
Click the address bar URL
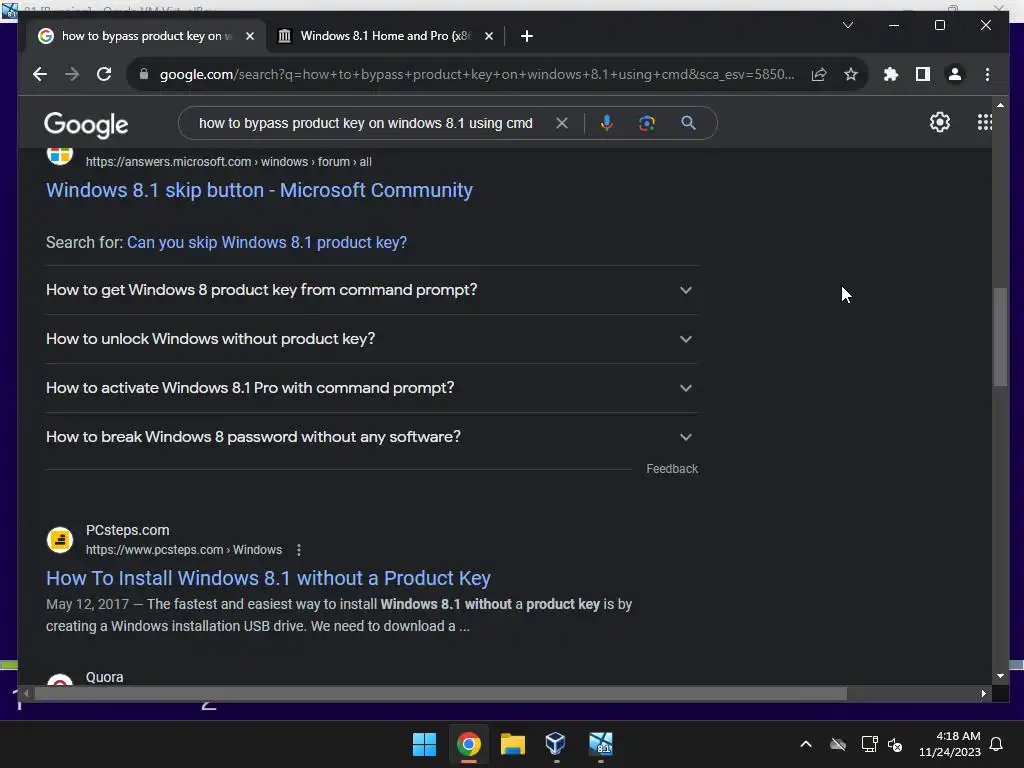(477, 74)
